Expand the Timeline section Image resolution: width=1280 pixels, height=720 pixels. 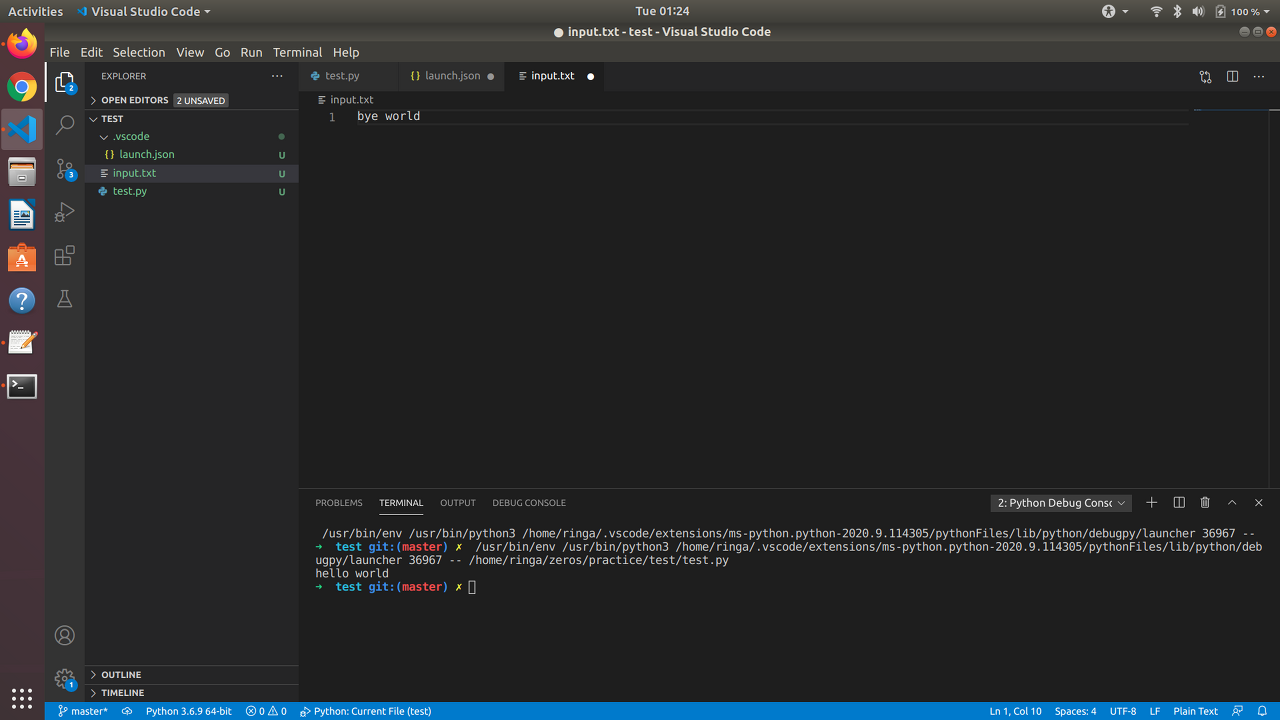click(192, 693)
